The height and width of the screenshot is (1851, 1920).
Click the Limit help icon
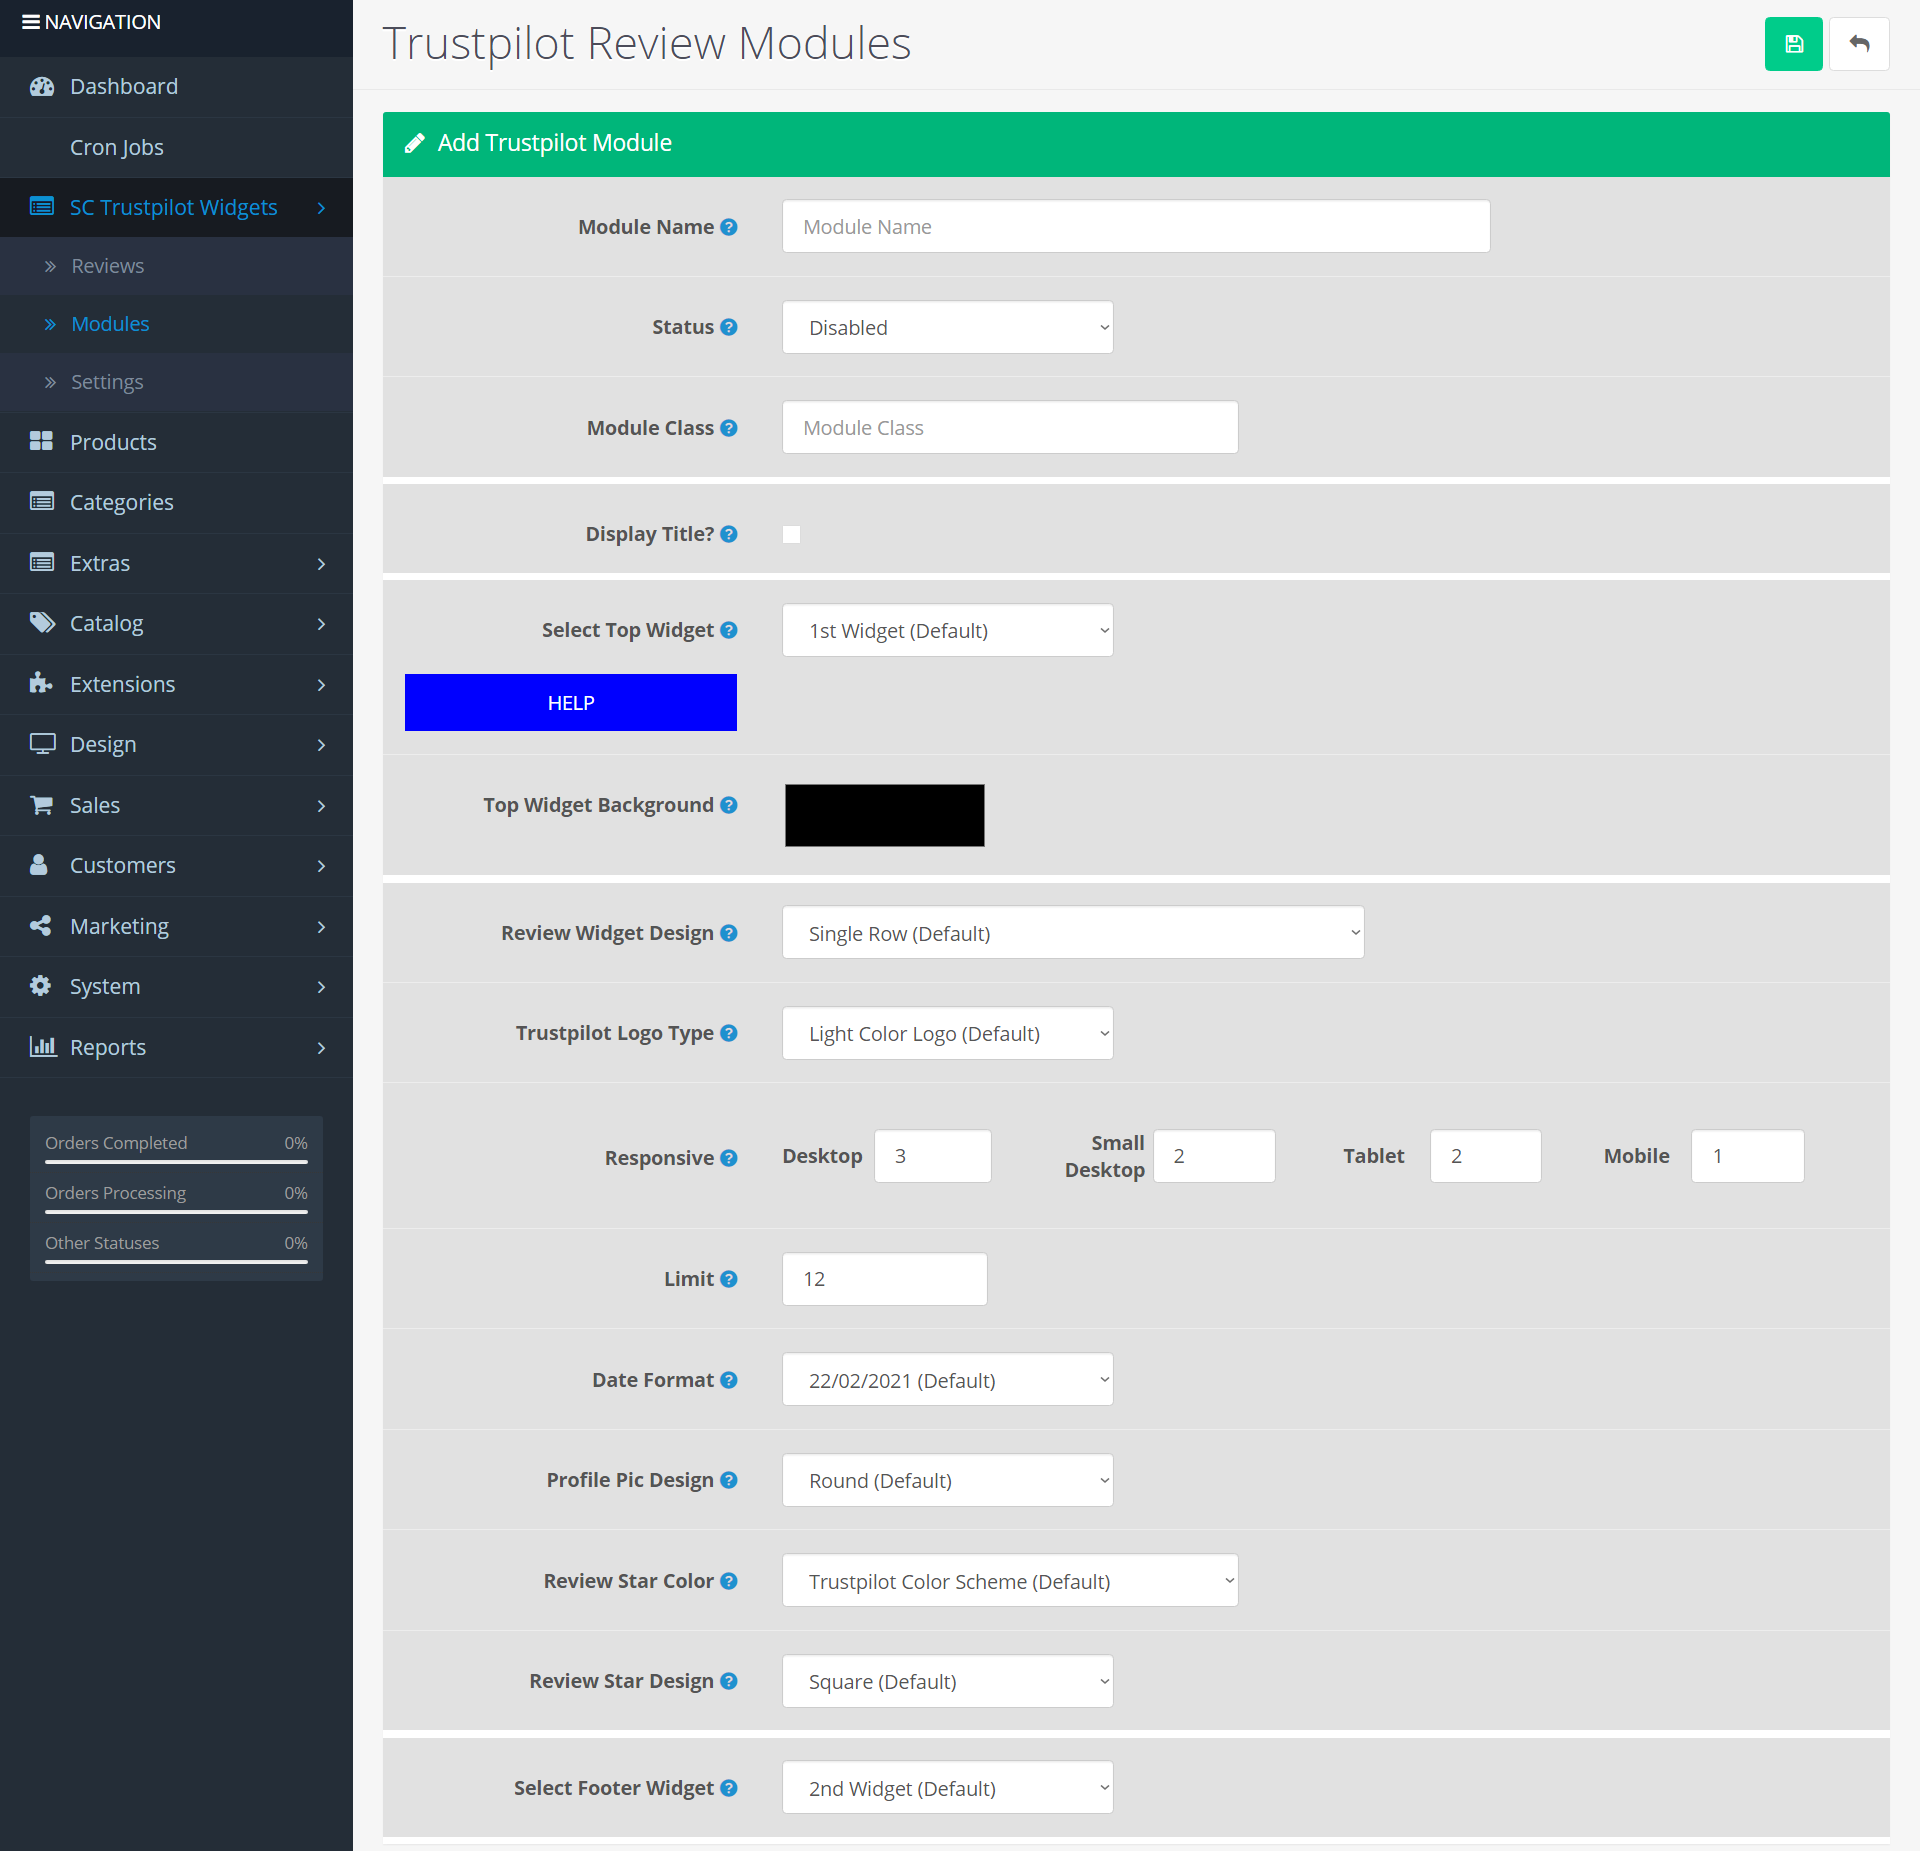(x=729, y=1279)
